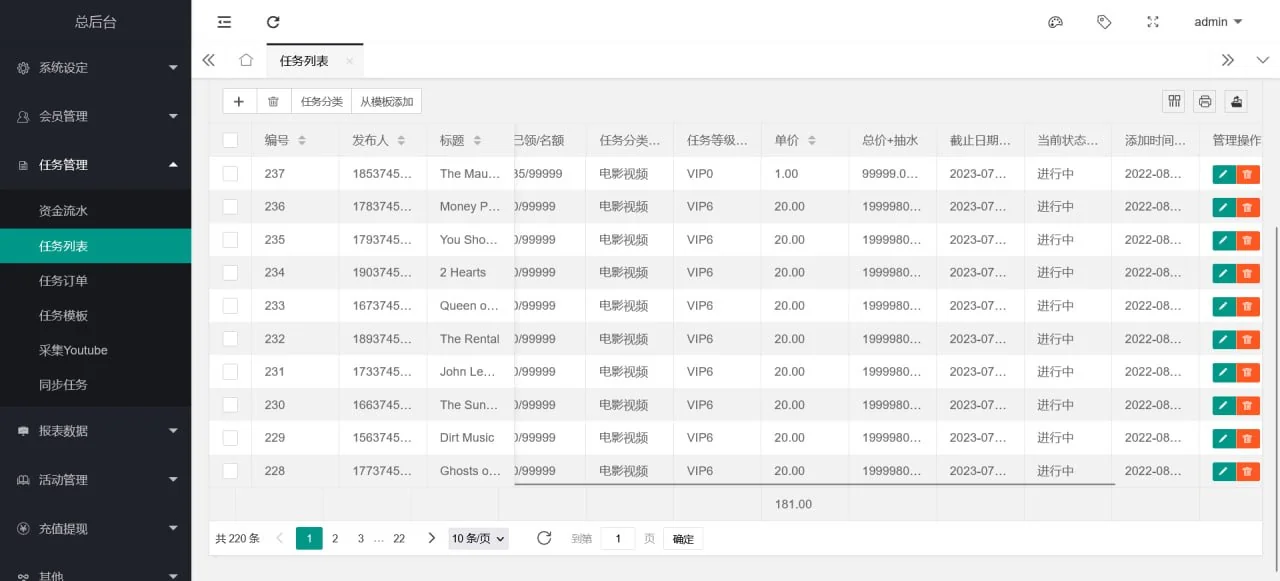Image resolution: width=1280 pixels, height=581 pixels.
Task: Click the print icon above the table
Action: [1205, 101]
